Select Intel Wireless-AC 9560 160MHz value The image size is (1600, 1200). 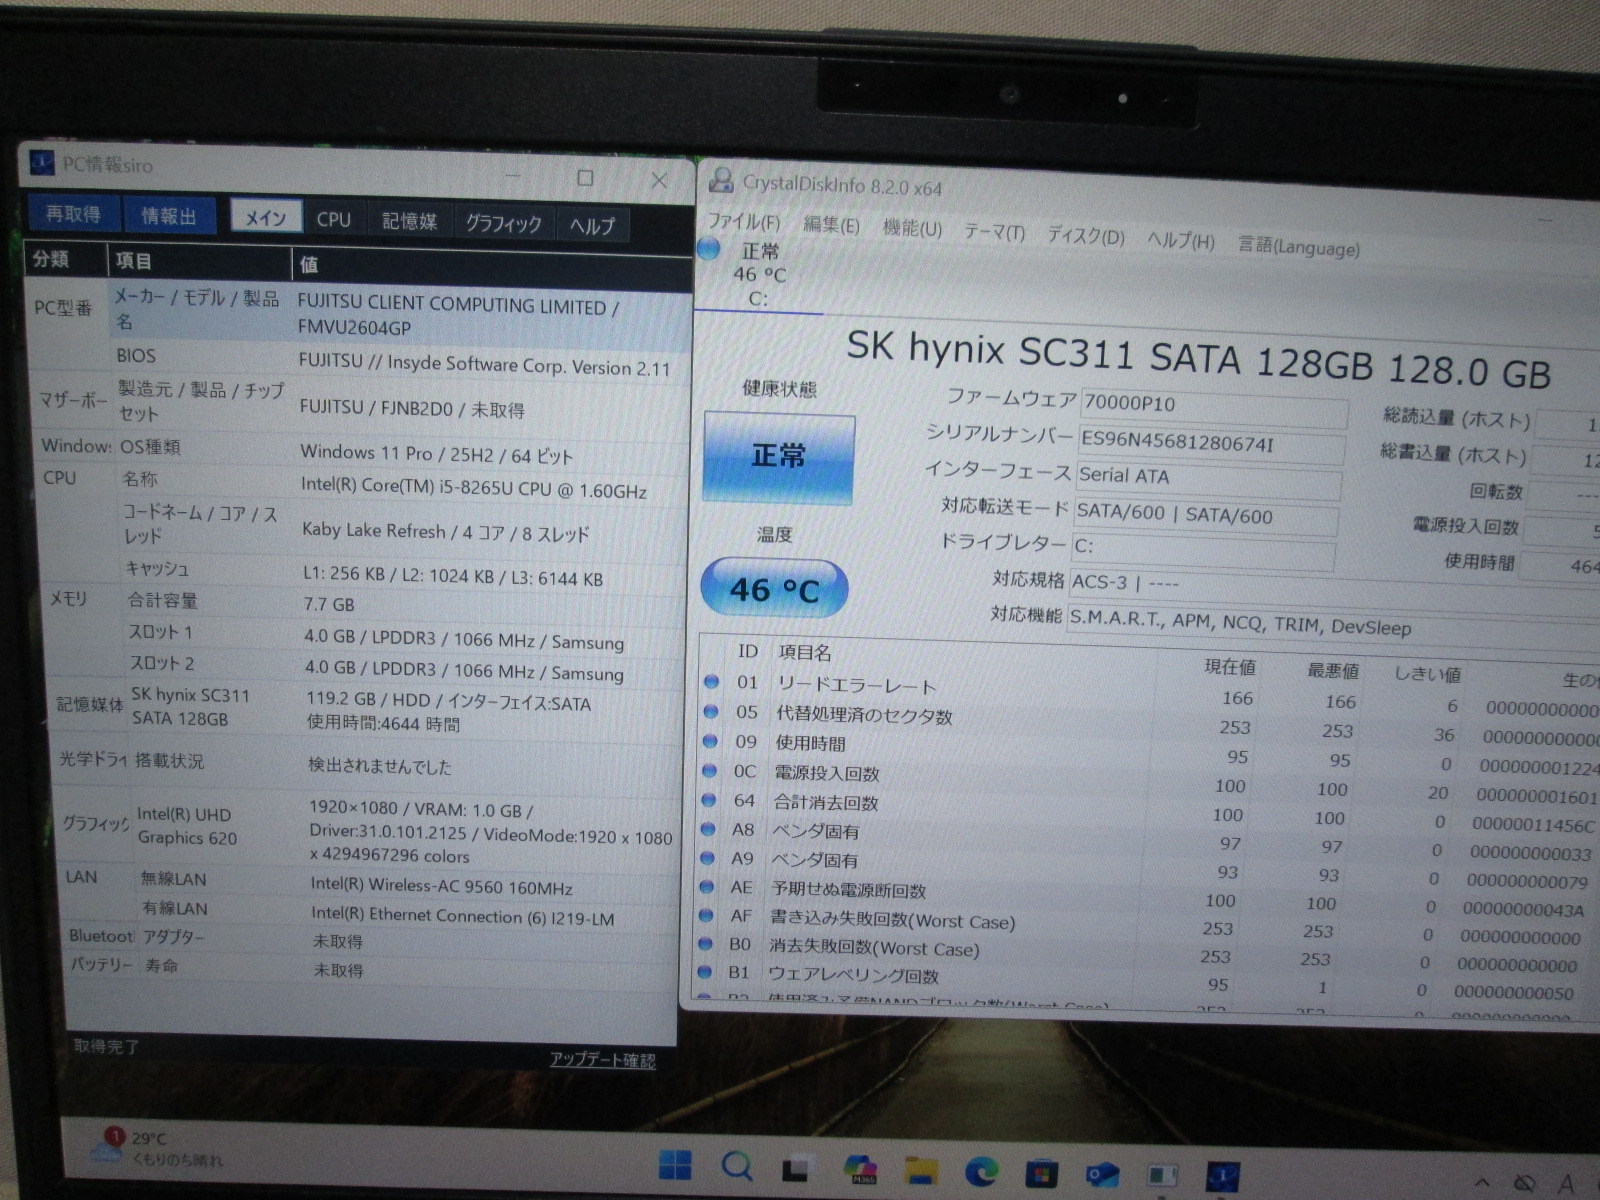coord(441,887)
